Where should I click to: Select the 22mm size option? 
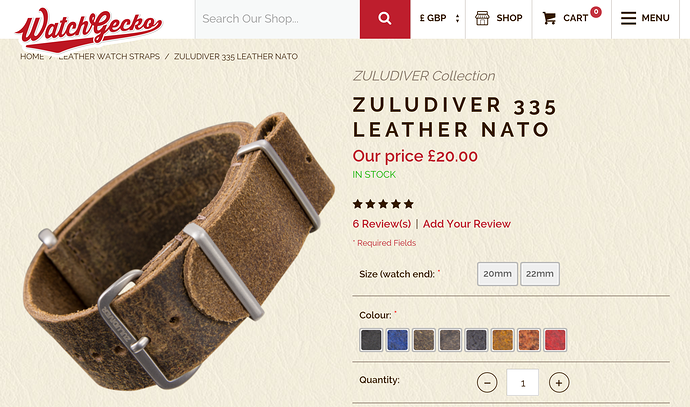540,274
